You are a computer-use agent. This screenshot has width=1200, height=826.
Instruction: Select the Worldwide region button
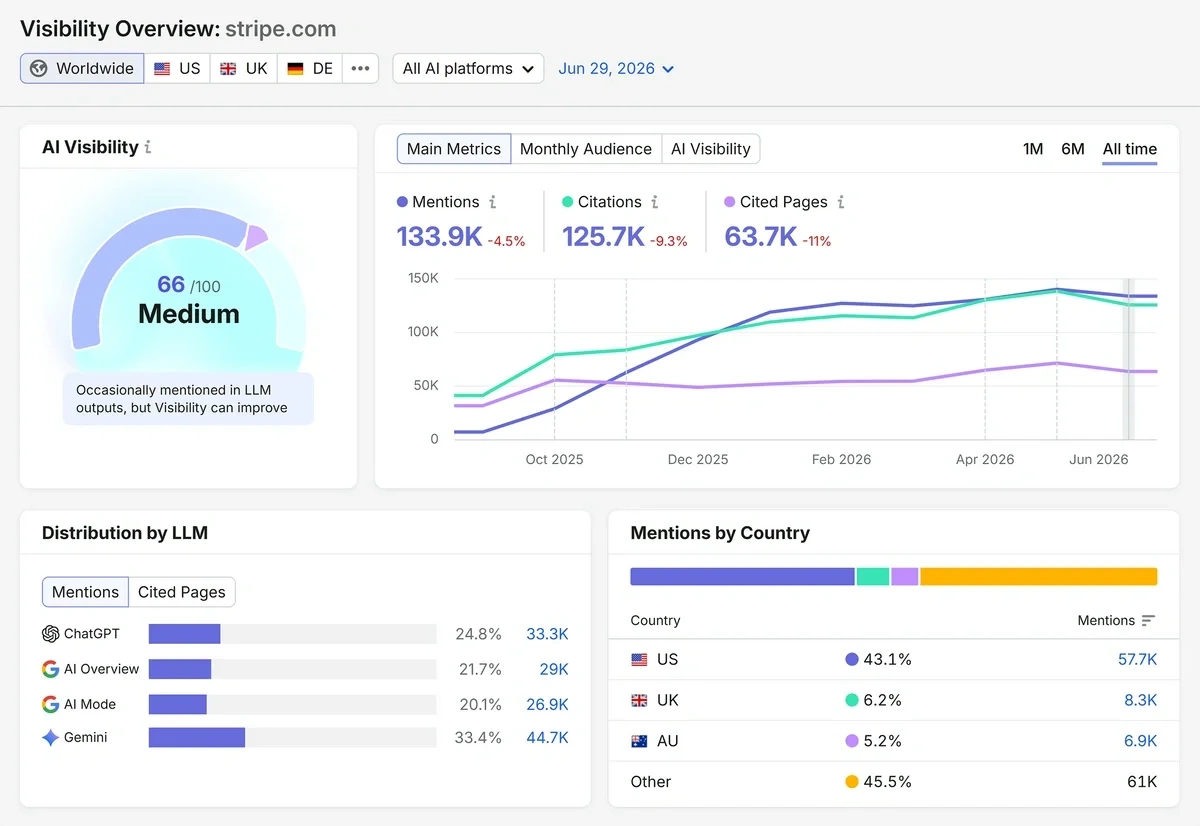point(82,68)
